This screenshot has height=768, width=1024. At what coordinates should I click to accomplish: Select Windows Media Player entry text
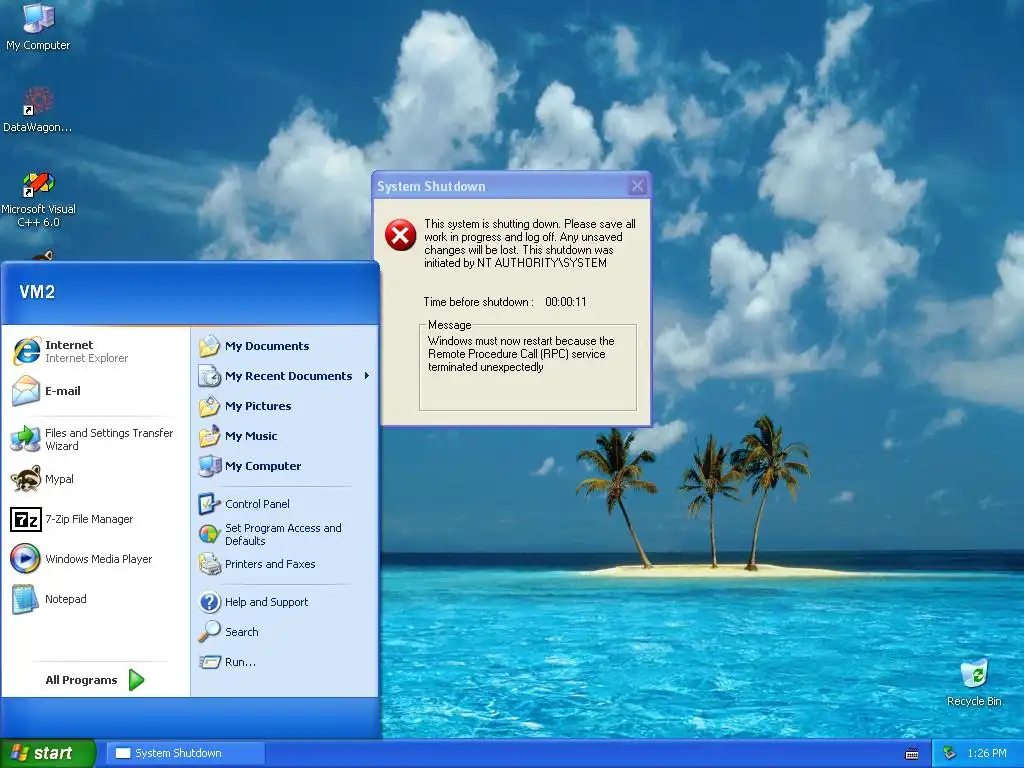click(x=99, y=559)
